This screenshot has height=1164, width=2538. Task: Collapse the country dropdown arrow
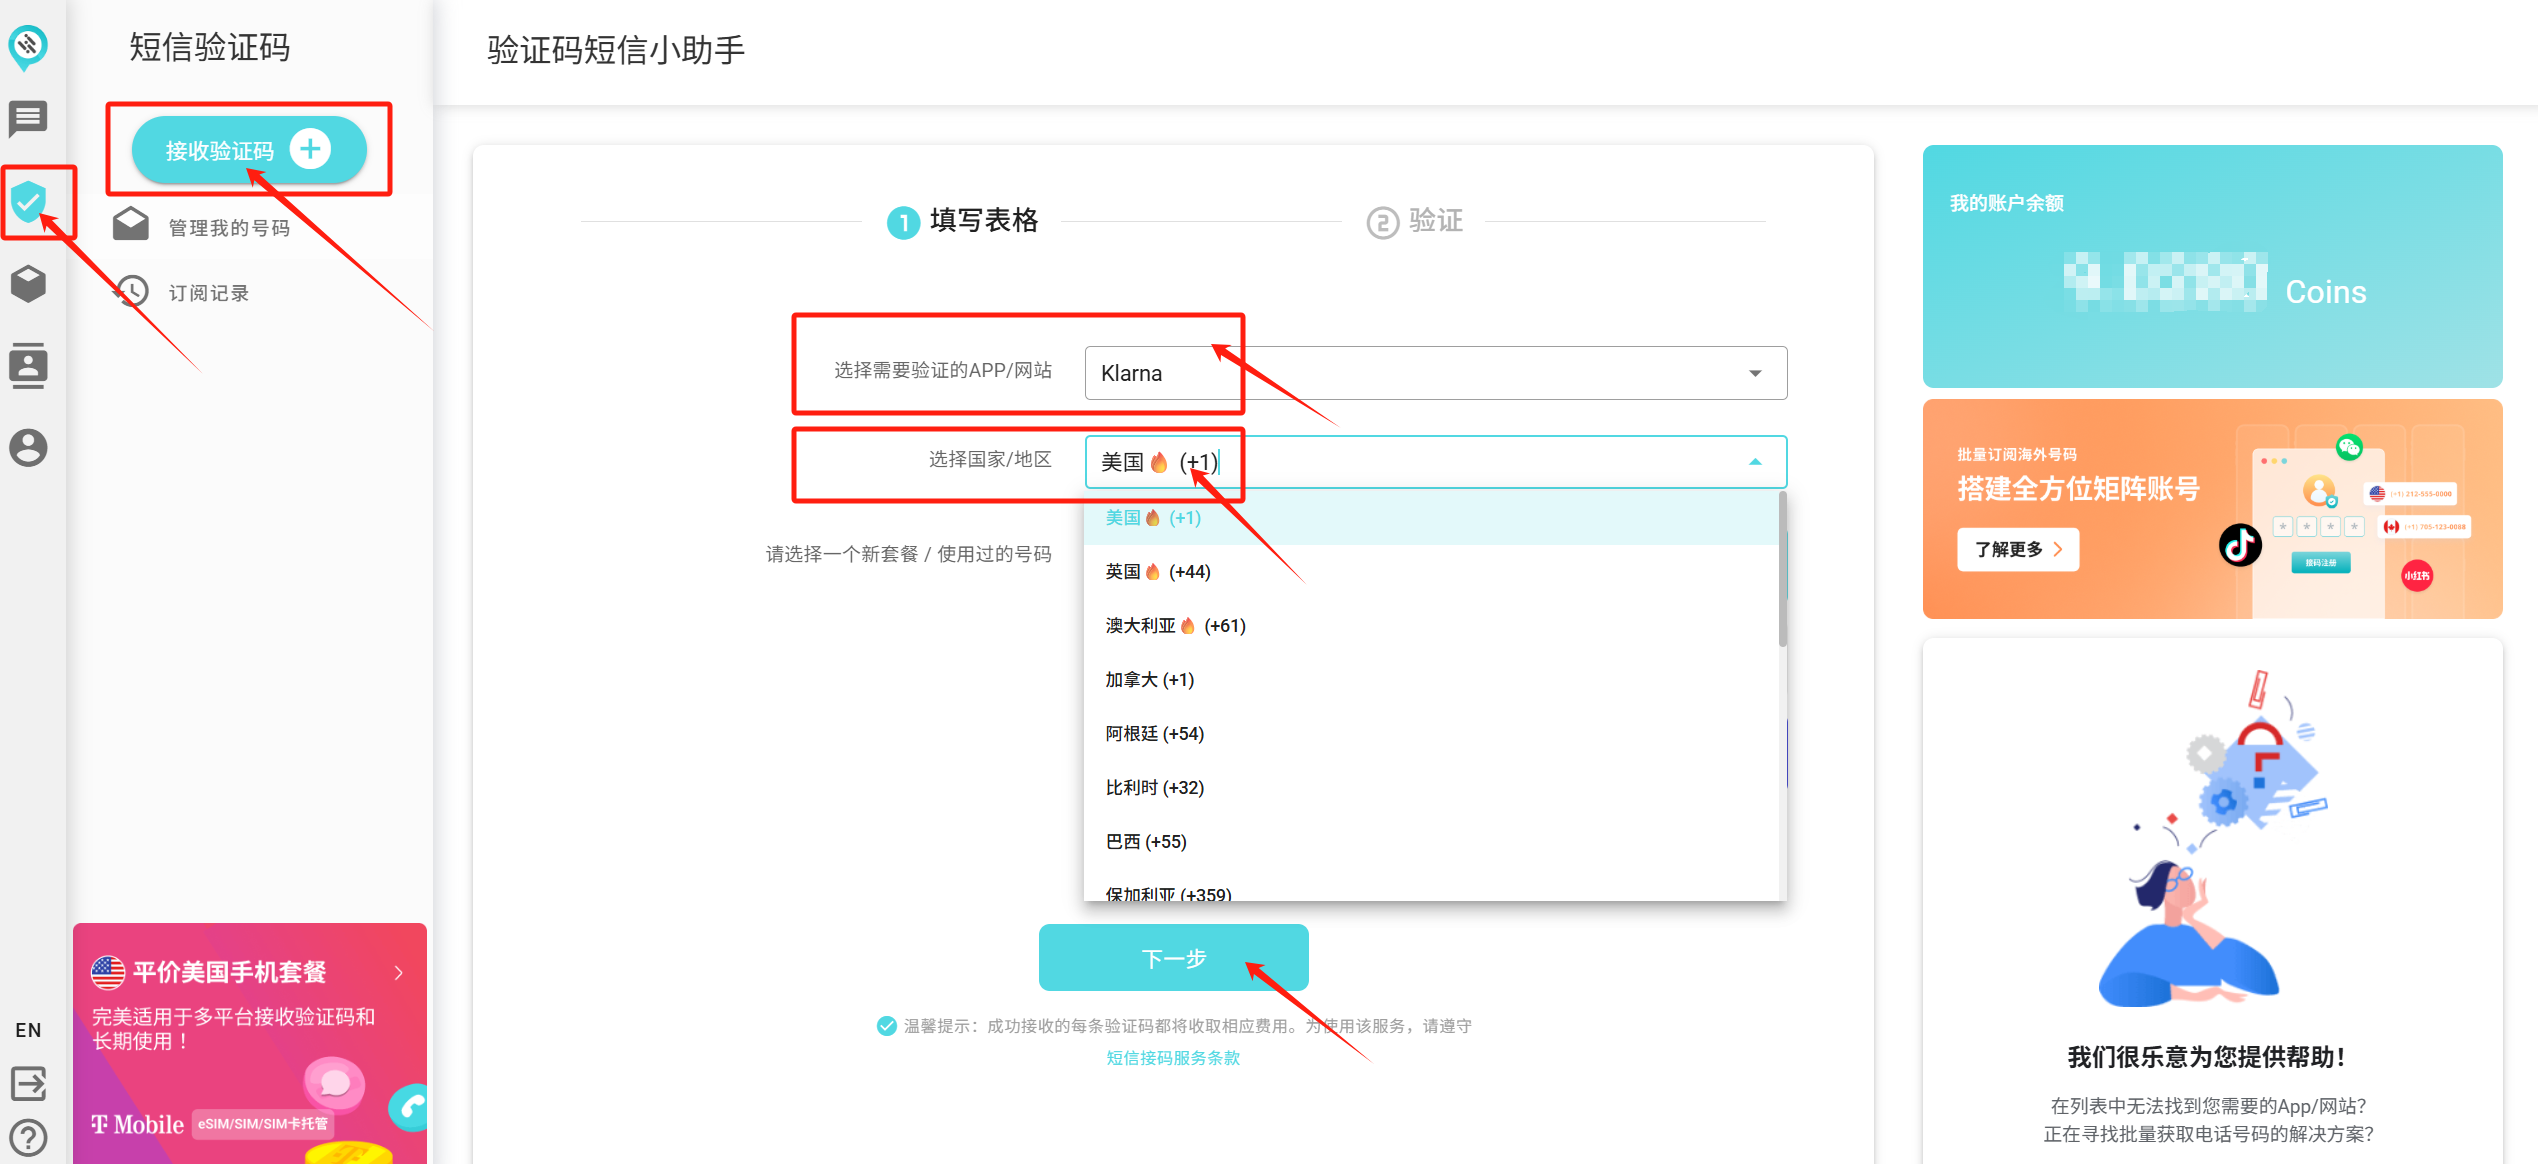(x=1755, y=462)
